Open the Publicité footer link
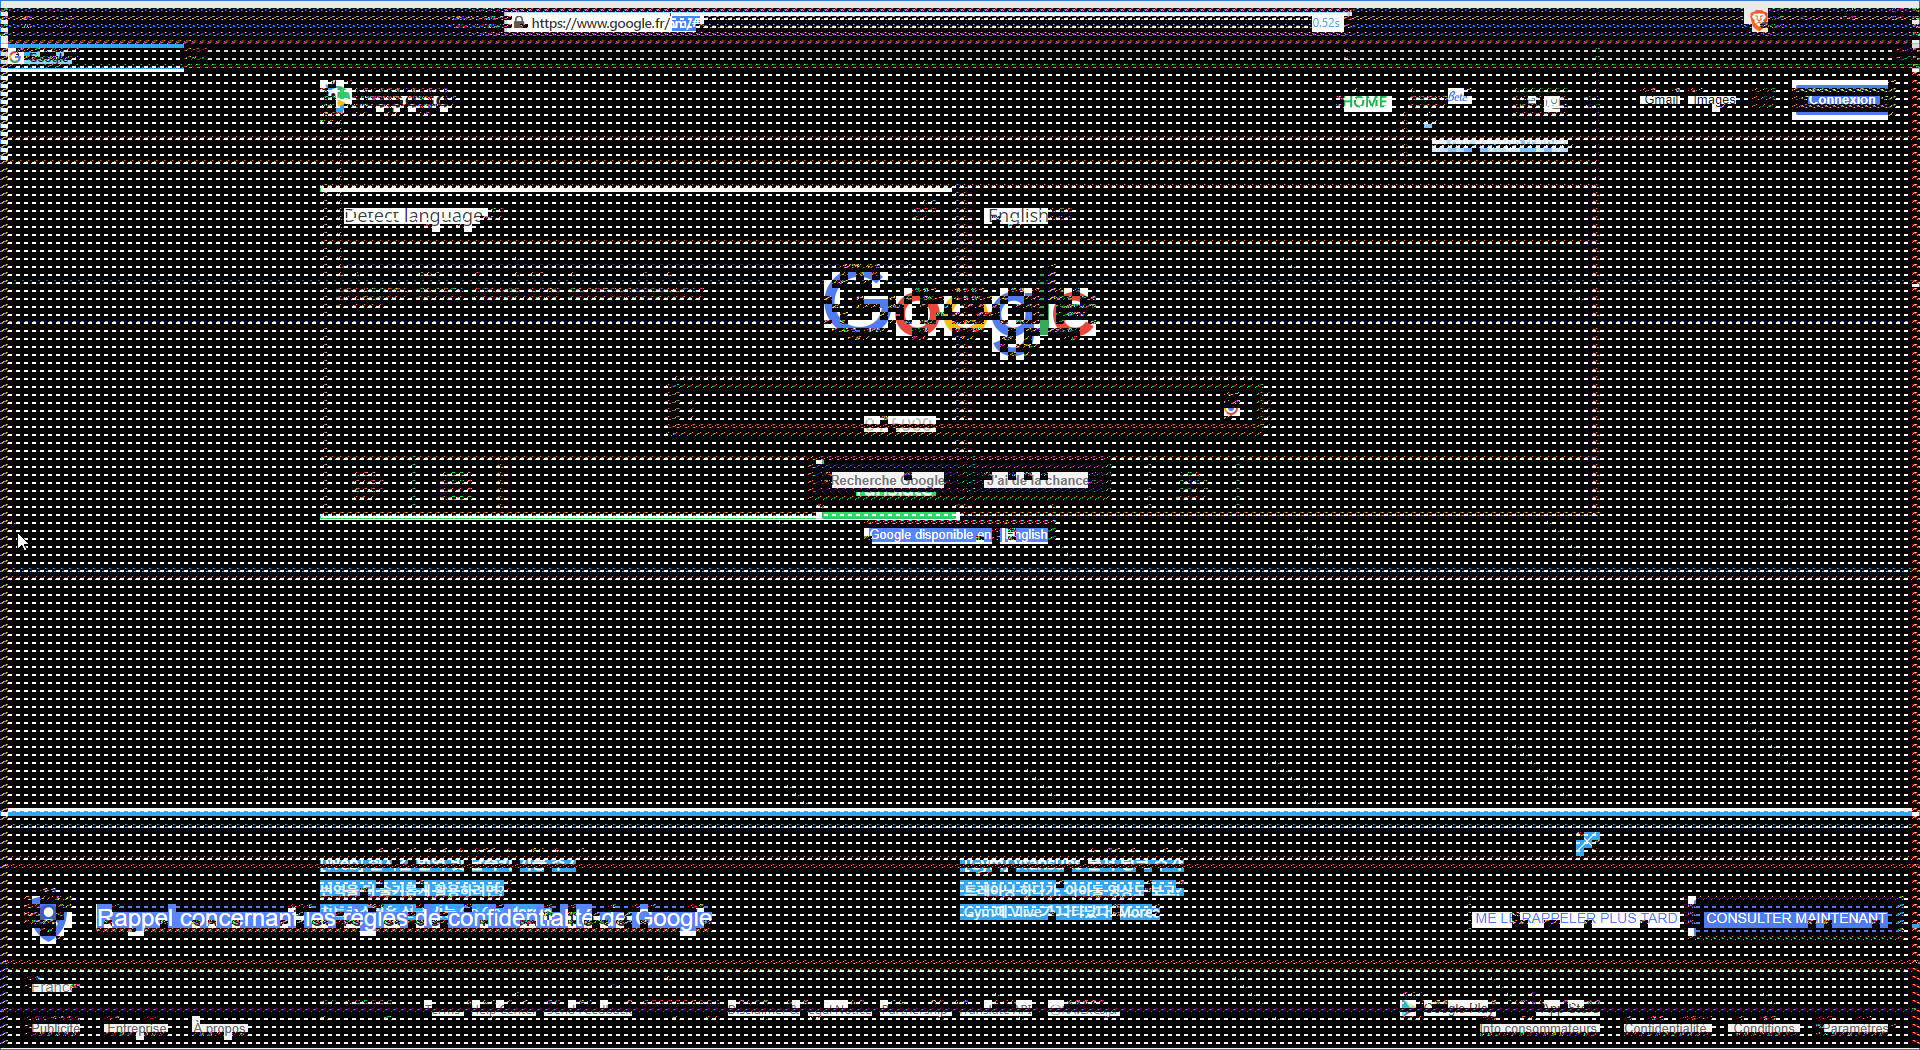 click(56, 1028)
